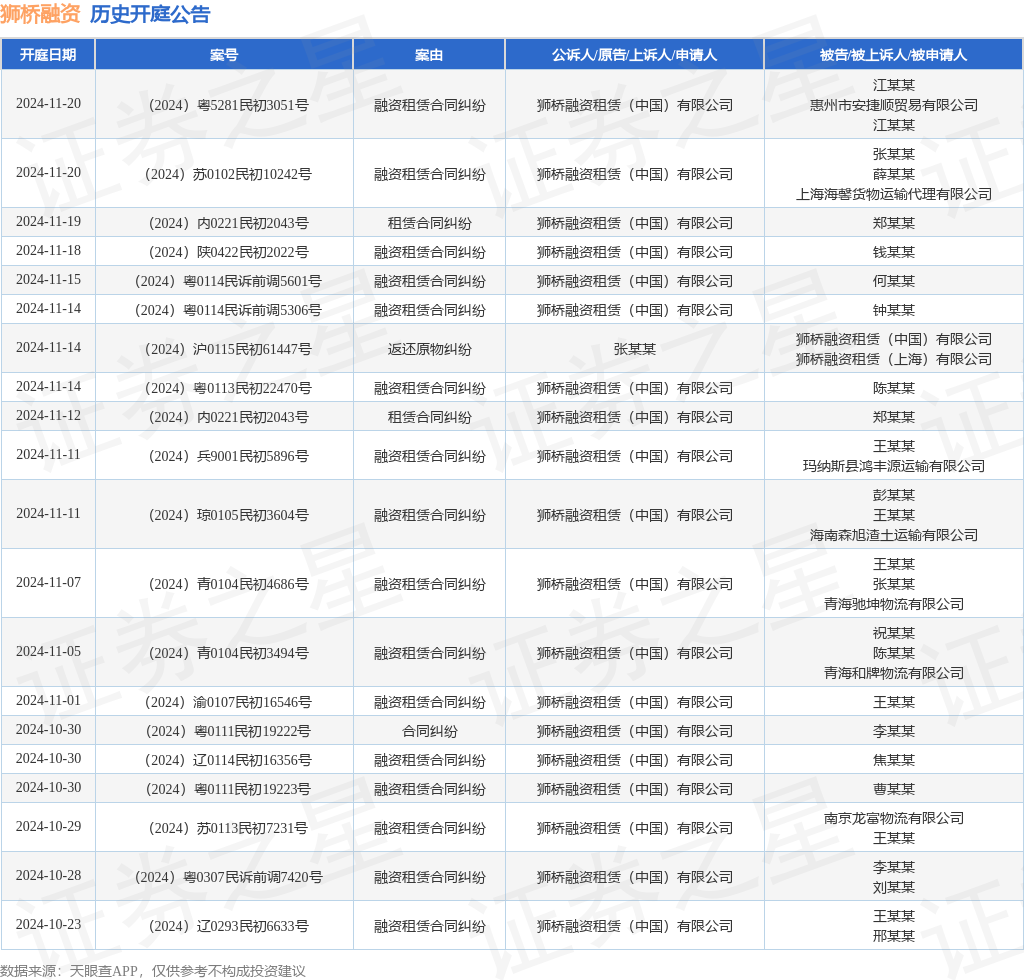Select the 案号 column header
This screenshot has height=980, width=1024.
click(224, 55)
